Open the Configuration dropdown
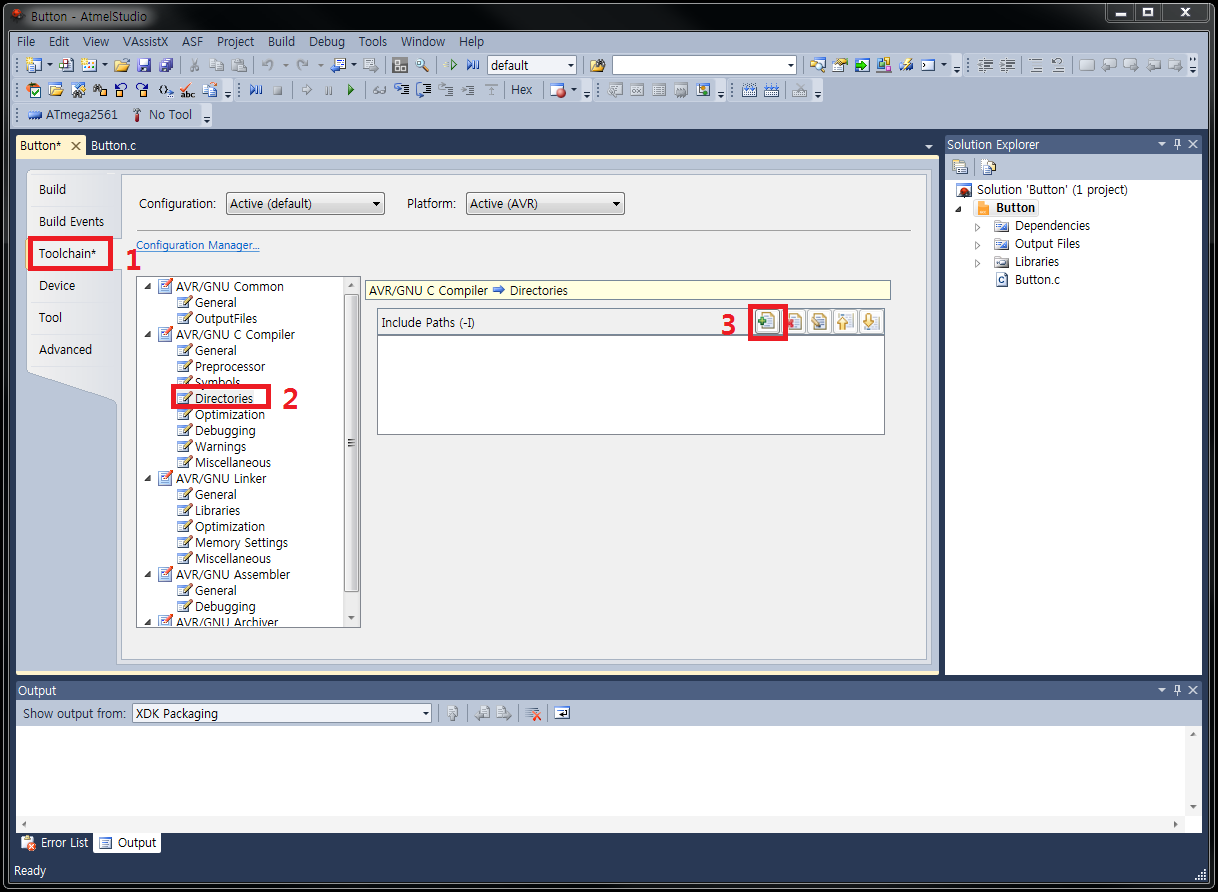 [x=305, y=204]
